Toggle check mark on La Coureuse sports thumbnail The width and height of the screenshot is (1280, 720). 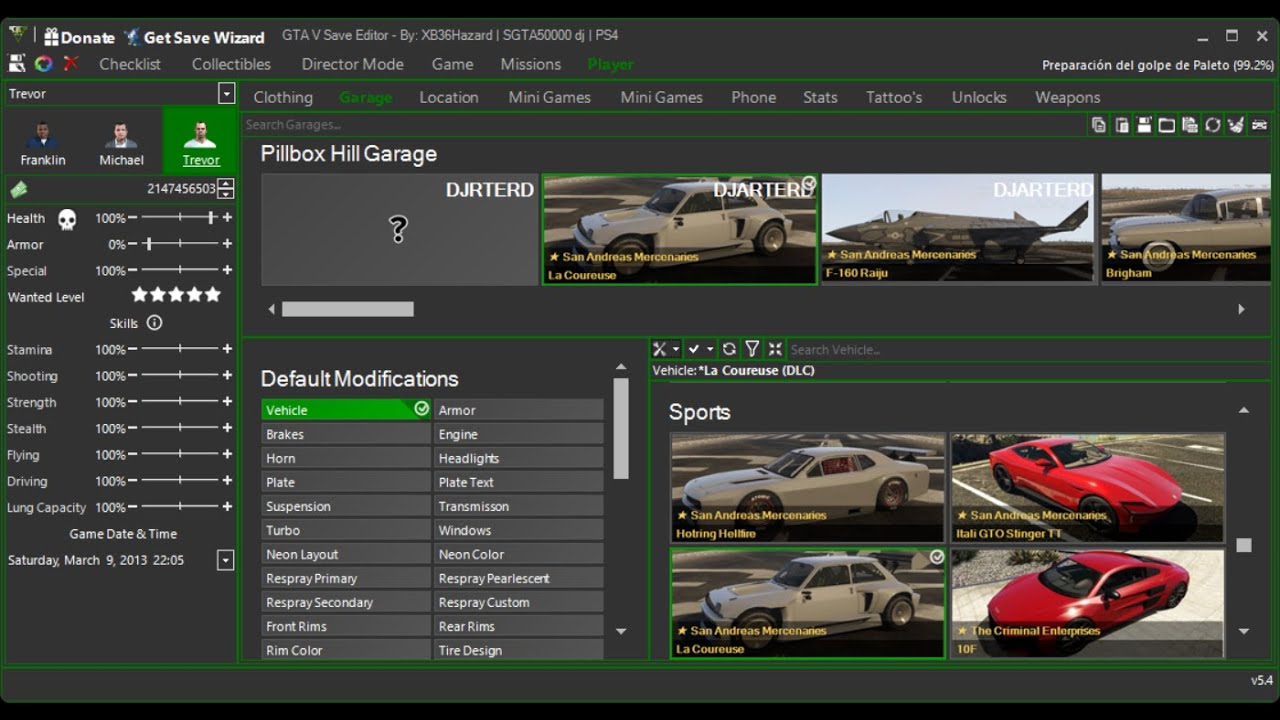pos(936,557)
